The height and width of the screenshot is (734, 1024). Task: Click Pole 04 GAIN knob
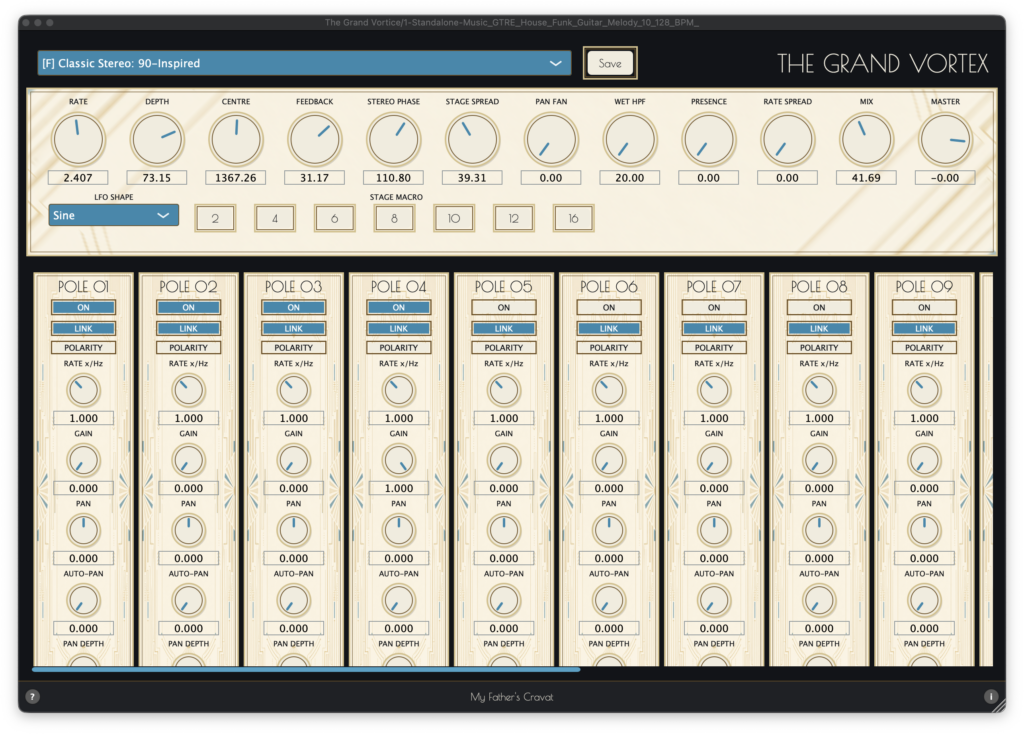(x=399, y=460)
